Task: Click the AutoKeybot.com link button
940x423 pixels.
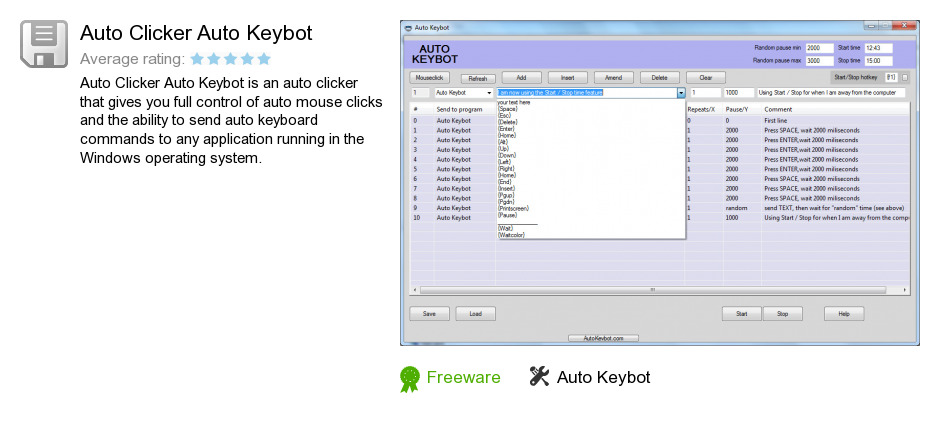Action: [x=604, y=338]
